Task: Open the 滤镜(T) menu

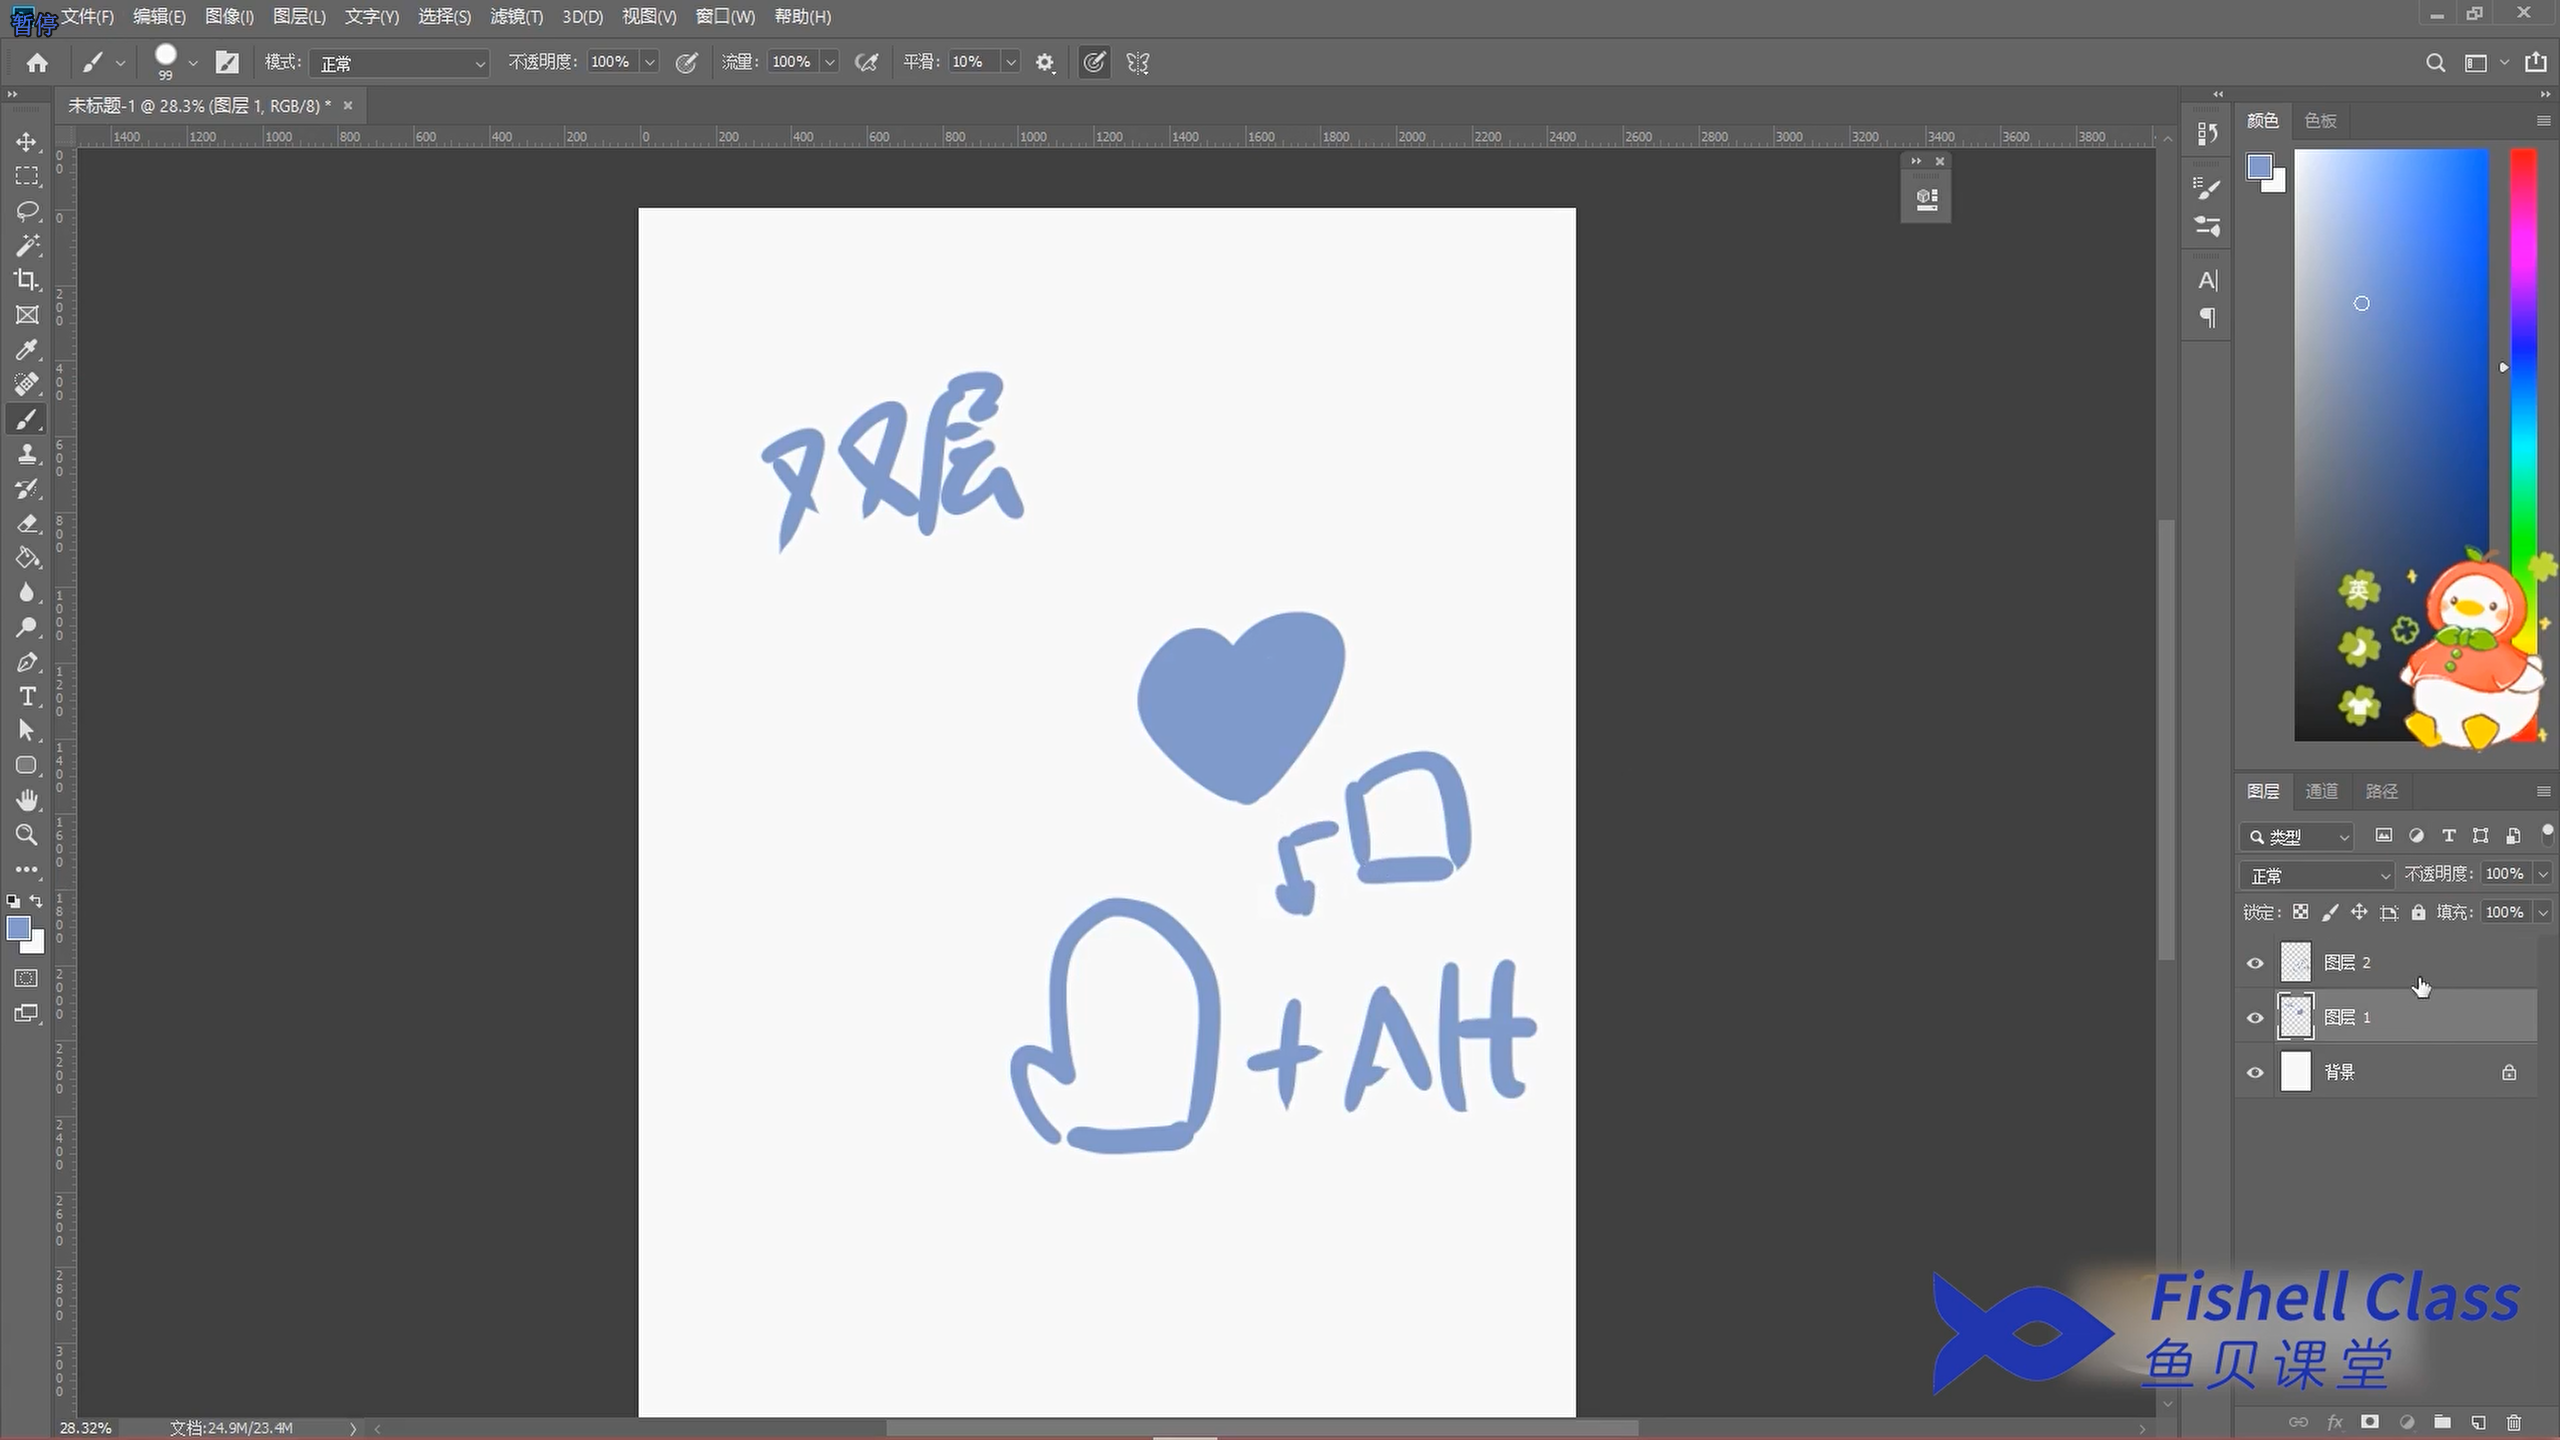Action: [516, 16]
